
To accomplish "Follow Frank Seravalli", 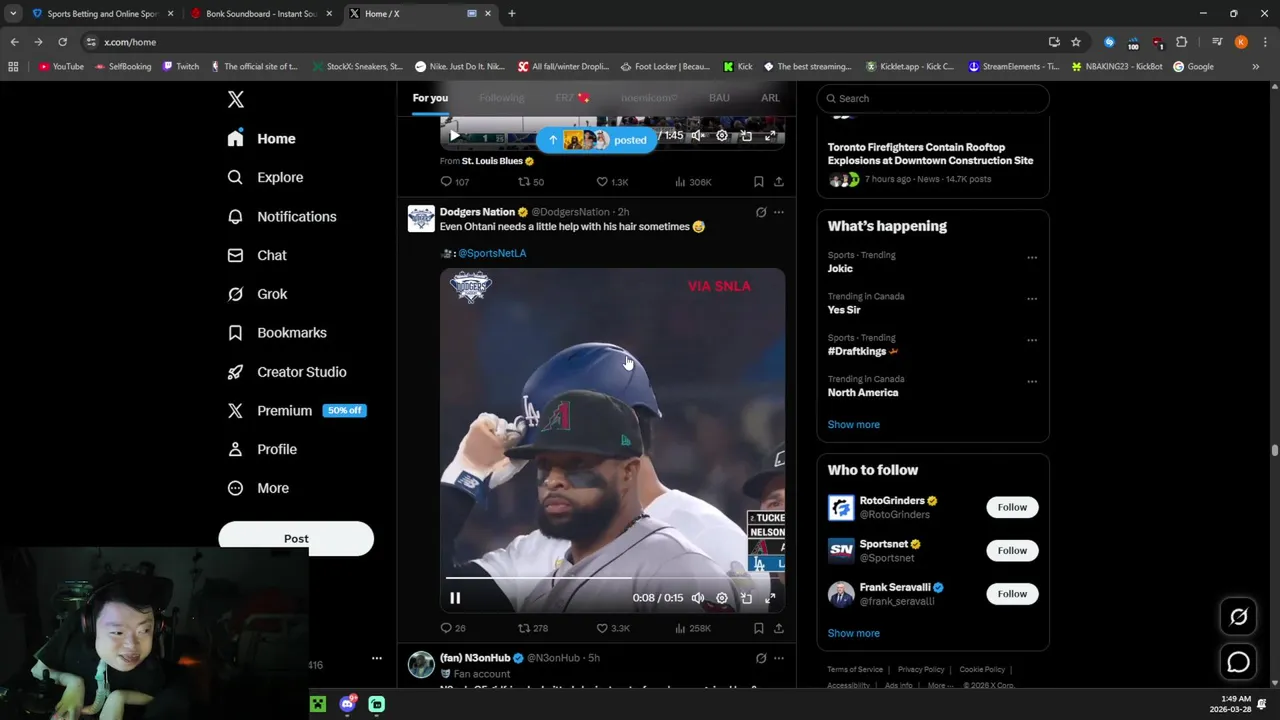I will coord(1012,594).
